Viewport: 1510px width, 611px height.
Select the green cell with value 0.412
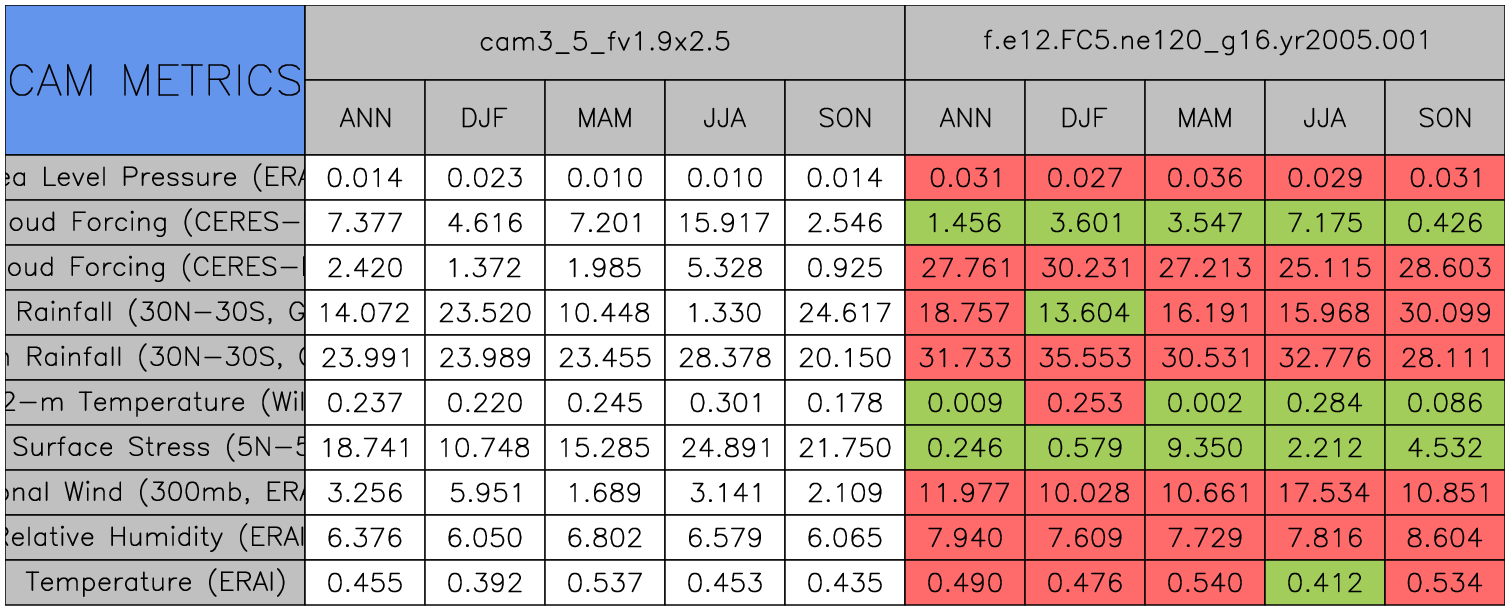point(1324,582)
